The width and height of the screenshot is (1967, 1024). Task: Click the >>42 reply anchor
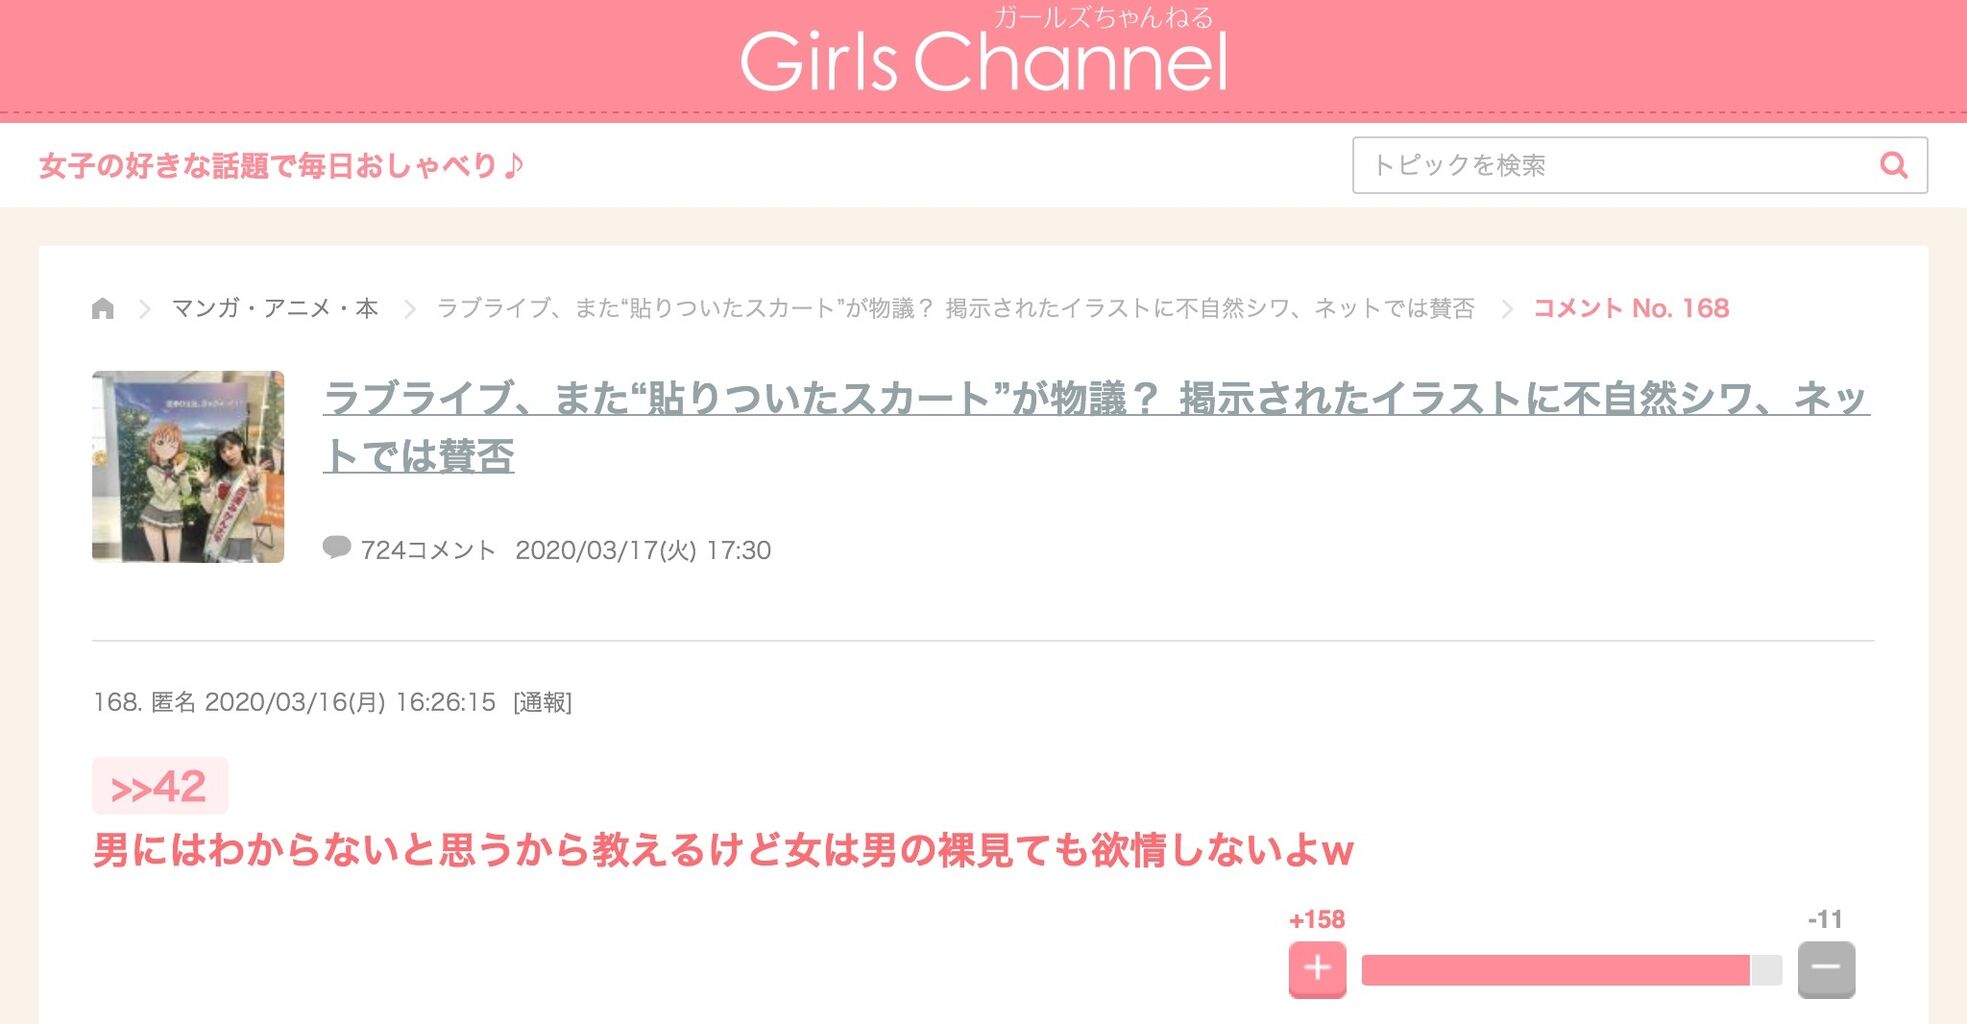click(x=159, y=786)
